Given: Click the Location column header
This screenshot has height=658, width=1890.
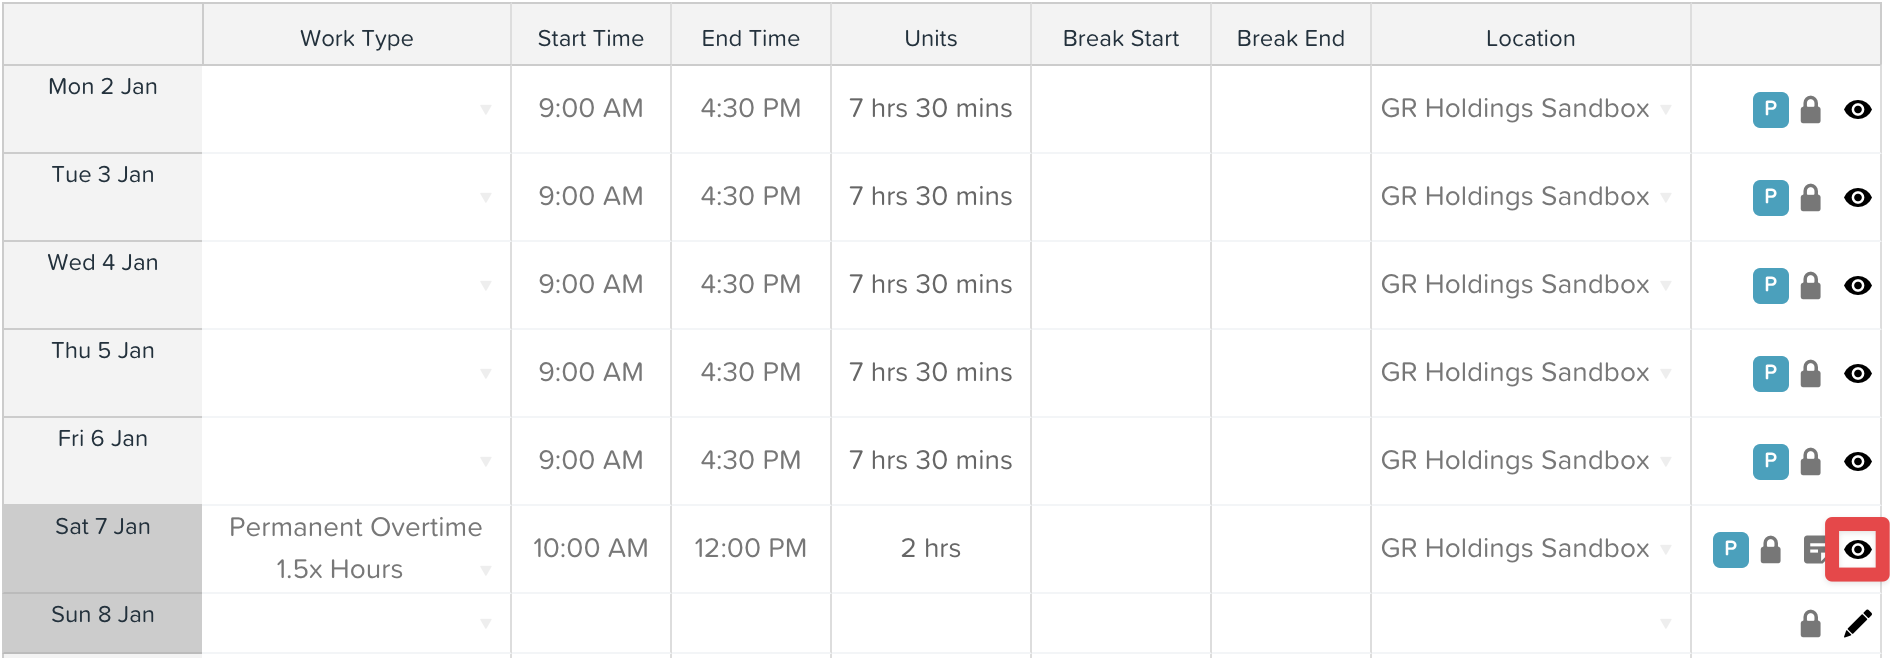Looking at the screenshot, I should 1530,38.
